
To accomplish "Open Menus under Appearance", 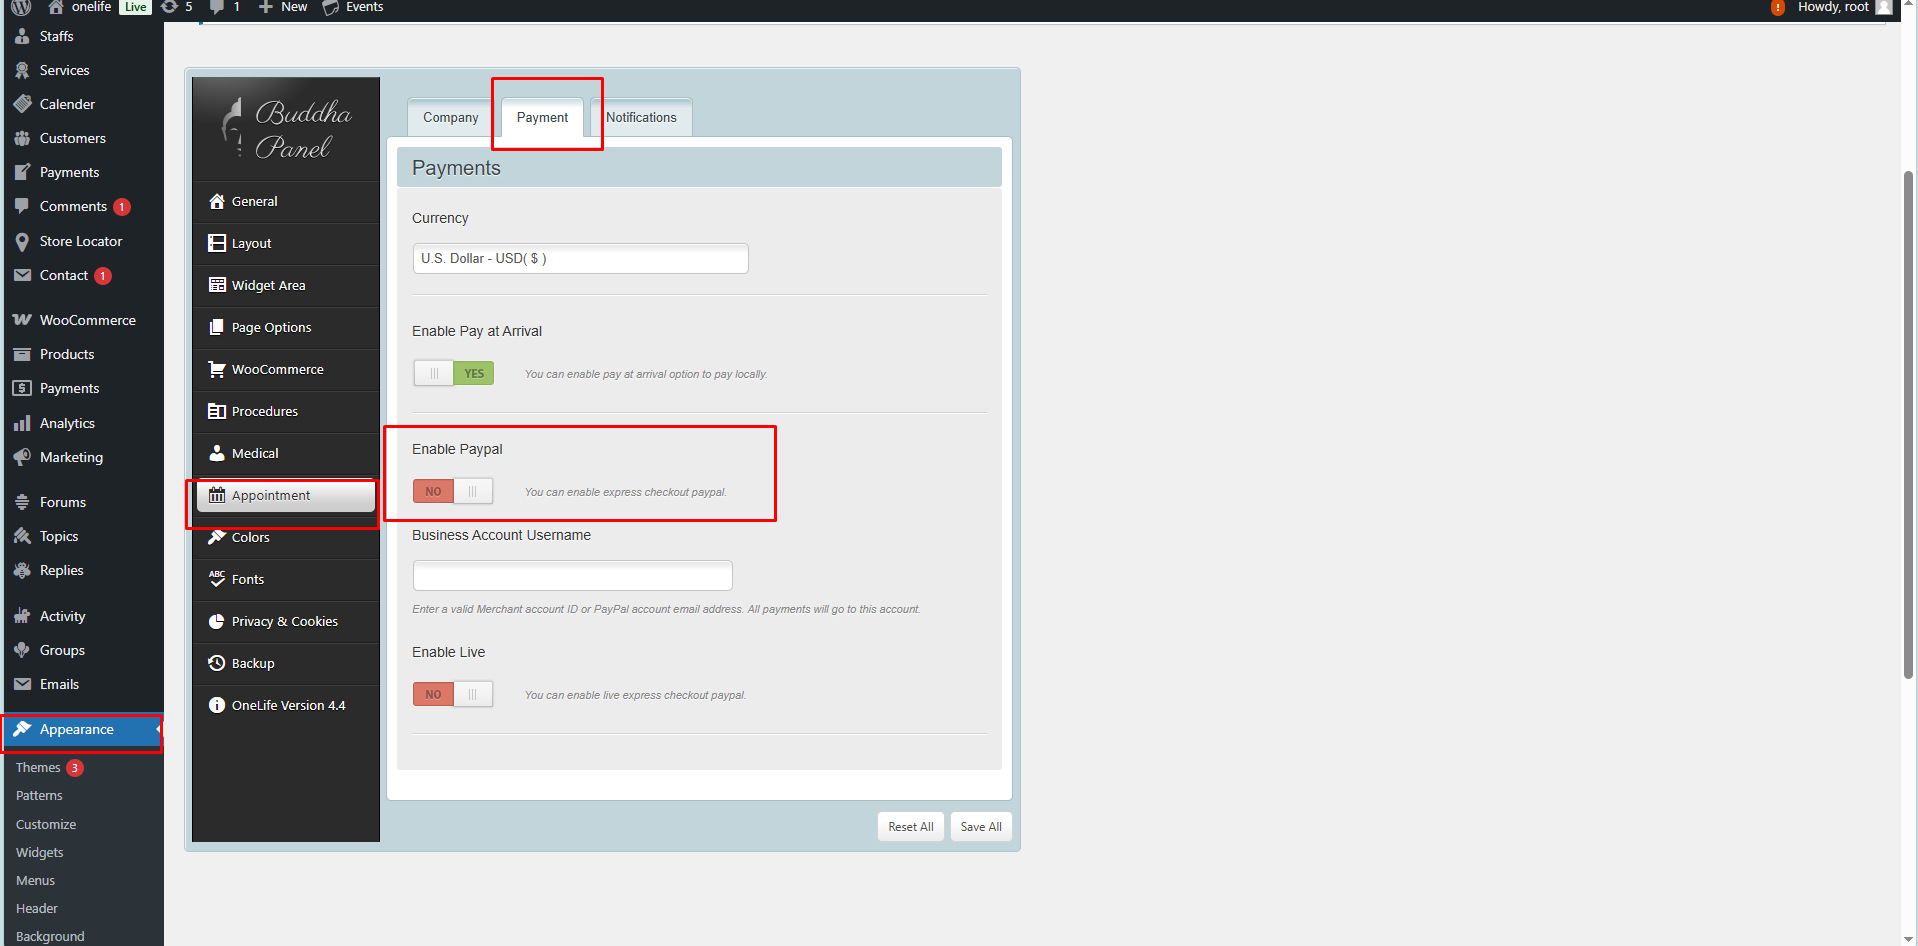I will coord(35,881).
